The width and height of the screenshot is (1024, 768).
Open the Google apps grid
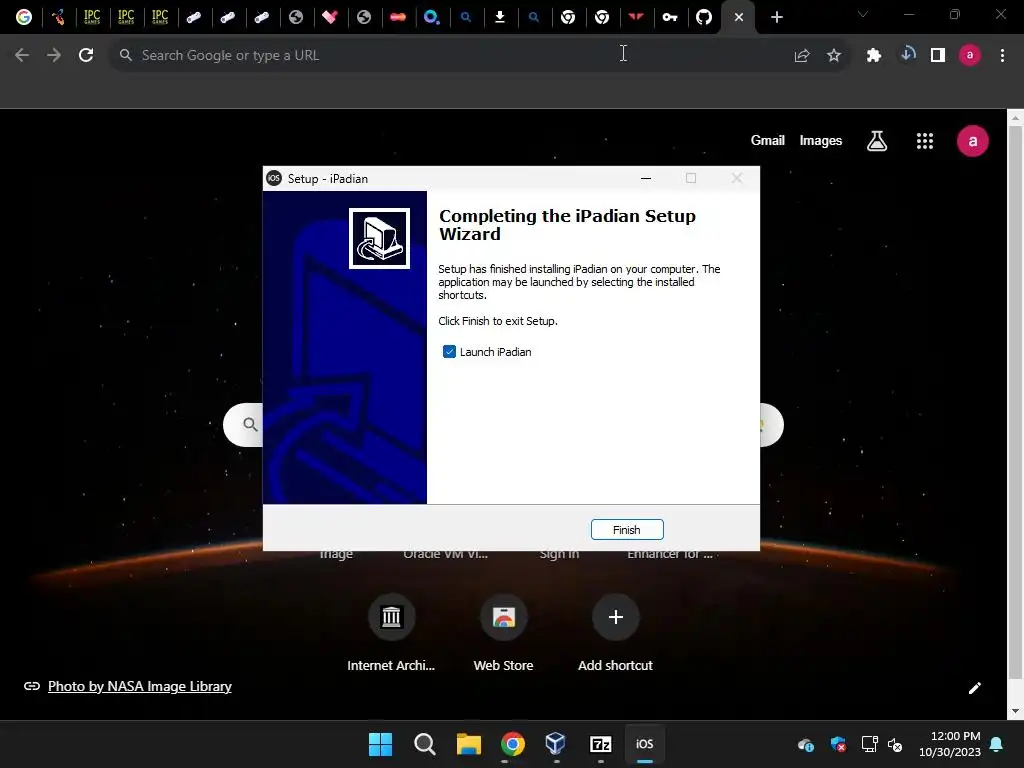tap(925, 141)
